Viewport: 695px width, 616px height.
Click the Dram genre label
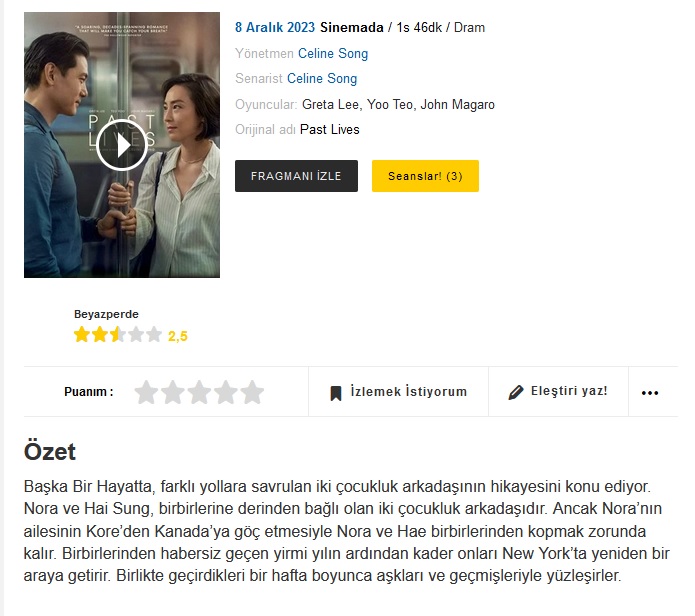[469, 27]
